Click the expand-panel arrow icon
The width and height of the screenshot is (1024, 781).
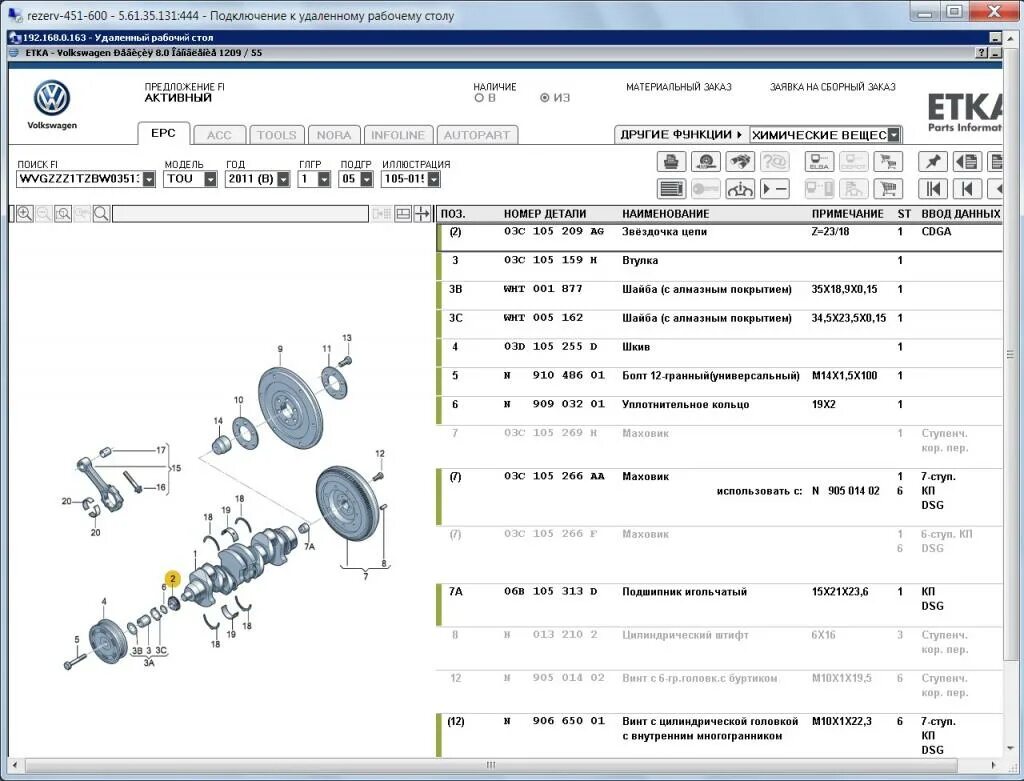423,214
